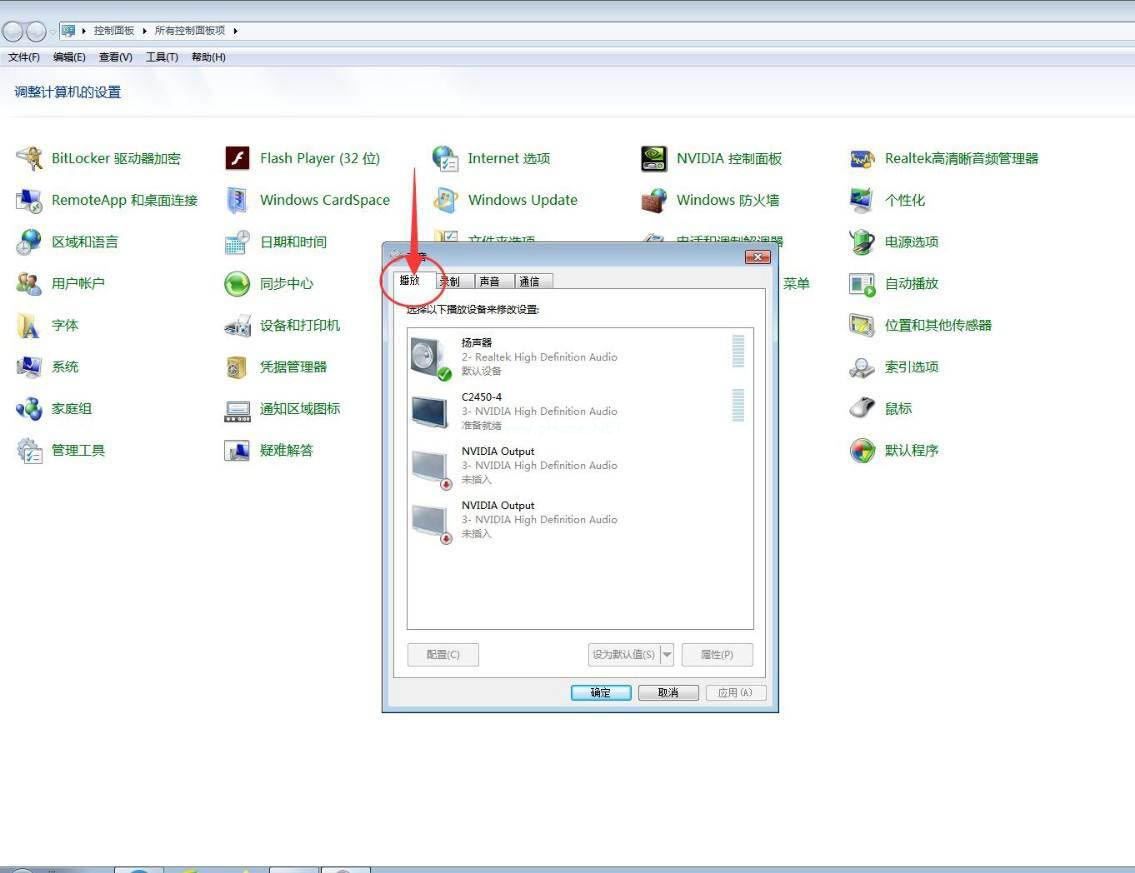
Task: Click the 属性(P) button
Action: [x=717, y=654]
